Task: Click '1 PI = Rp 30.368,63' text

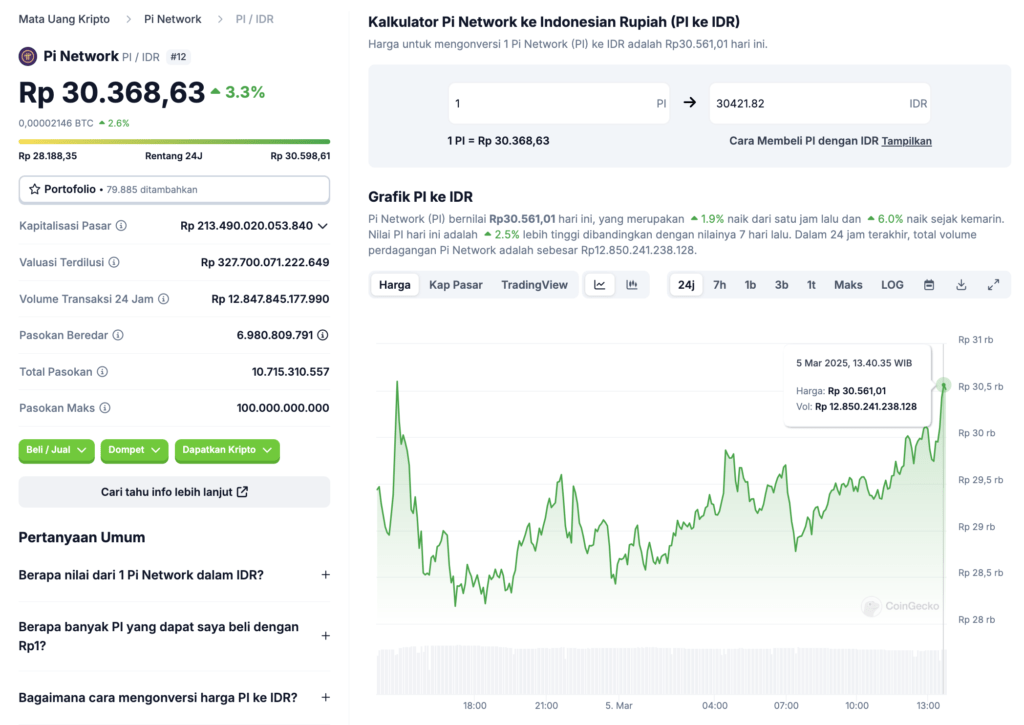Action: point(498,141)
